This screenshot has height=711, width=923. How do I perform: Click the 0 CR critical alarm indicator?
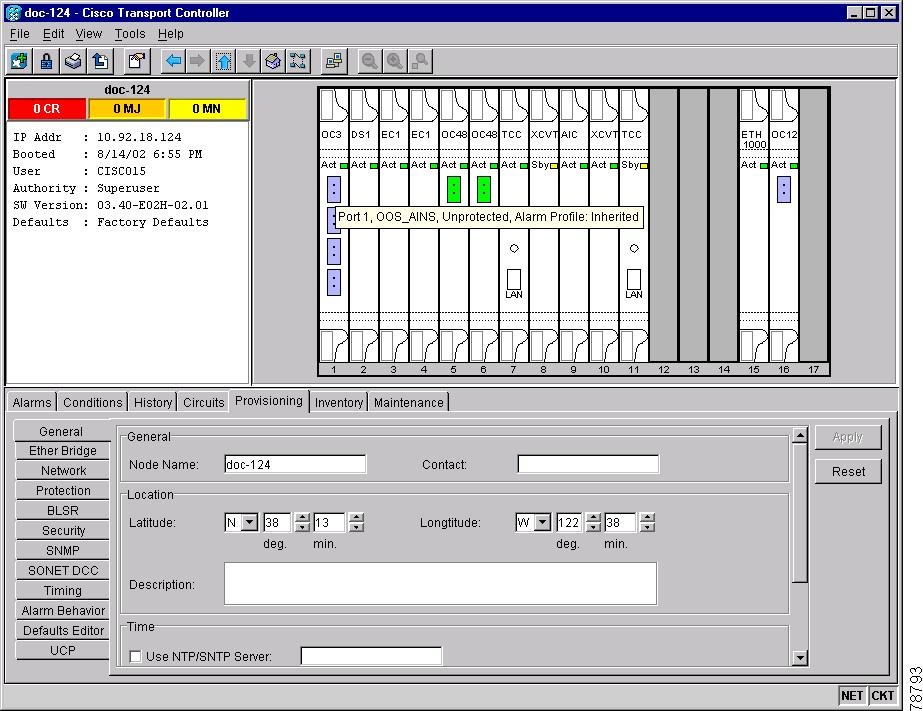tap(47, 109)
